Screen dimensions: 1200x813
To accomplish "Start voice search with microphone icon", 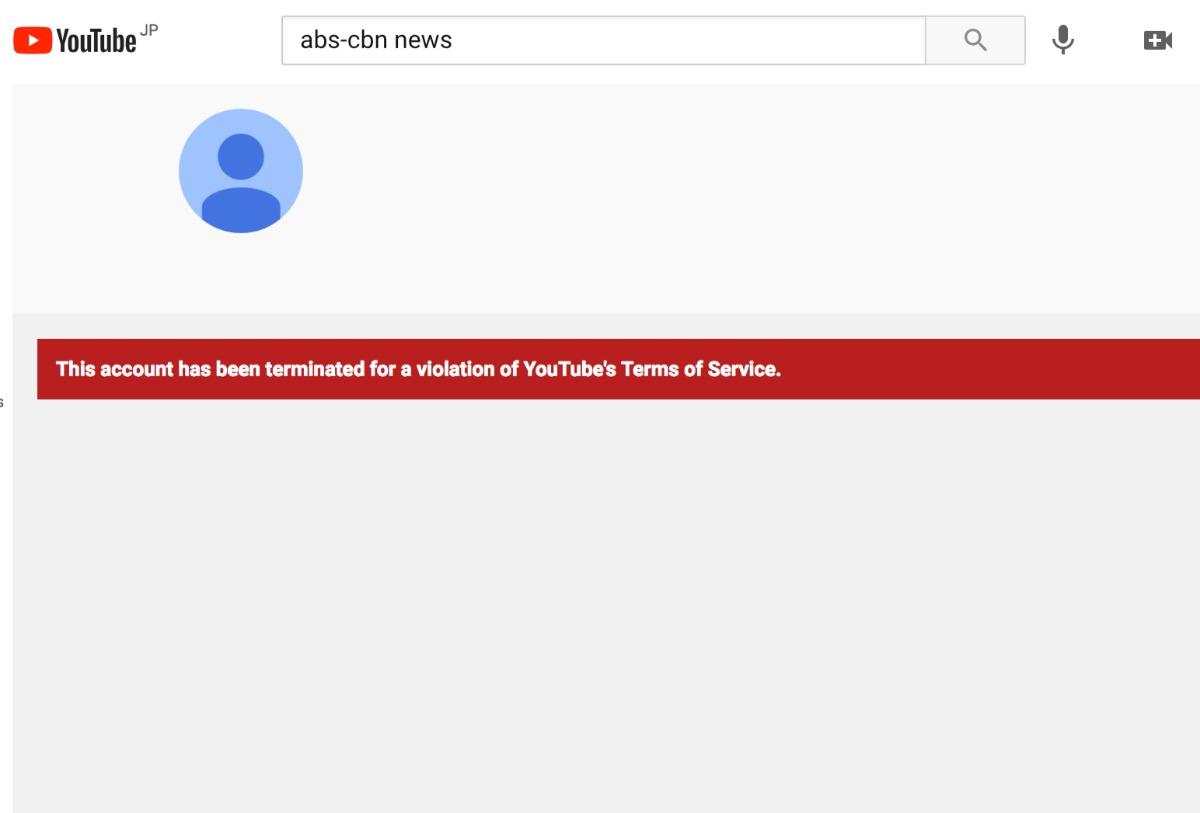I will coord(1063,40).
